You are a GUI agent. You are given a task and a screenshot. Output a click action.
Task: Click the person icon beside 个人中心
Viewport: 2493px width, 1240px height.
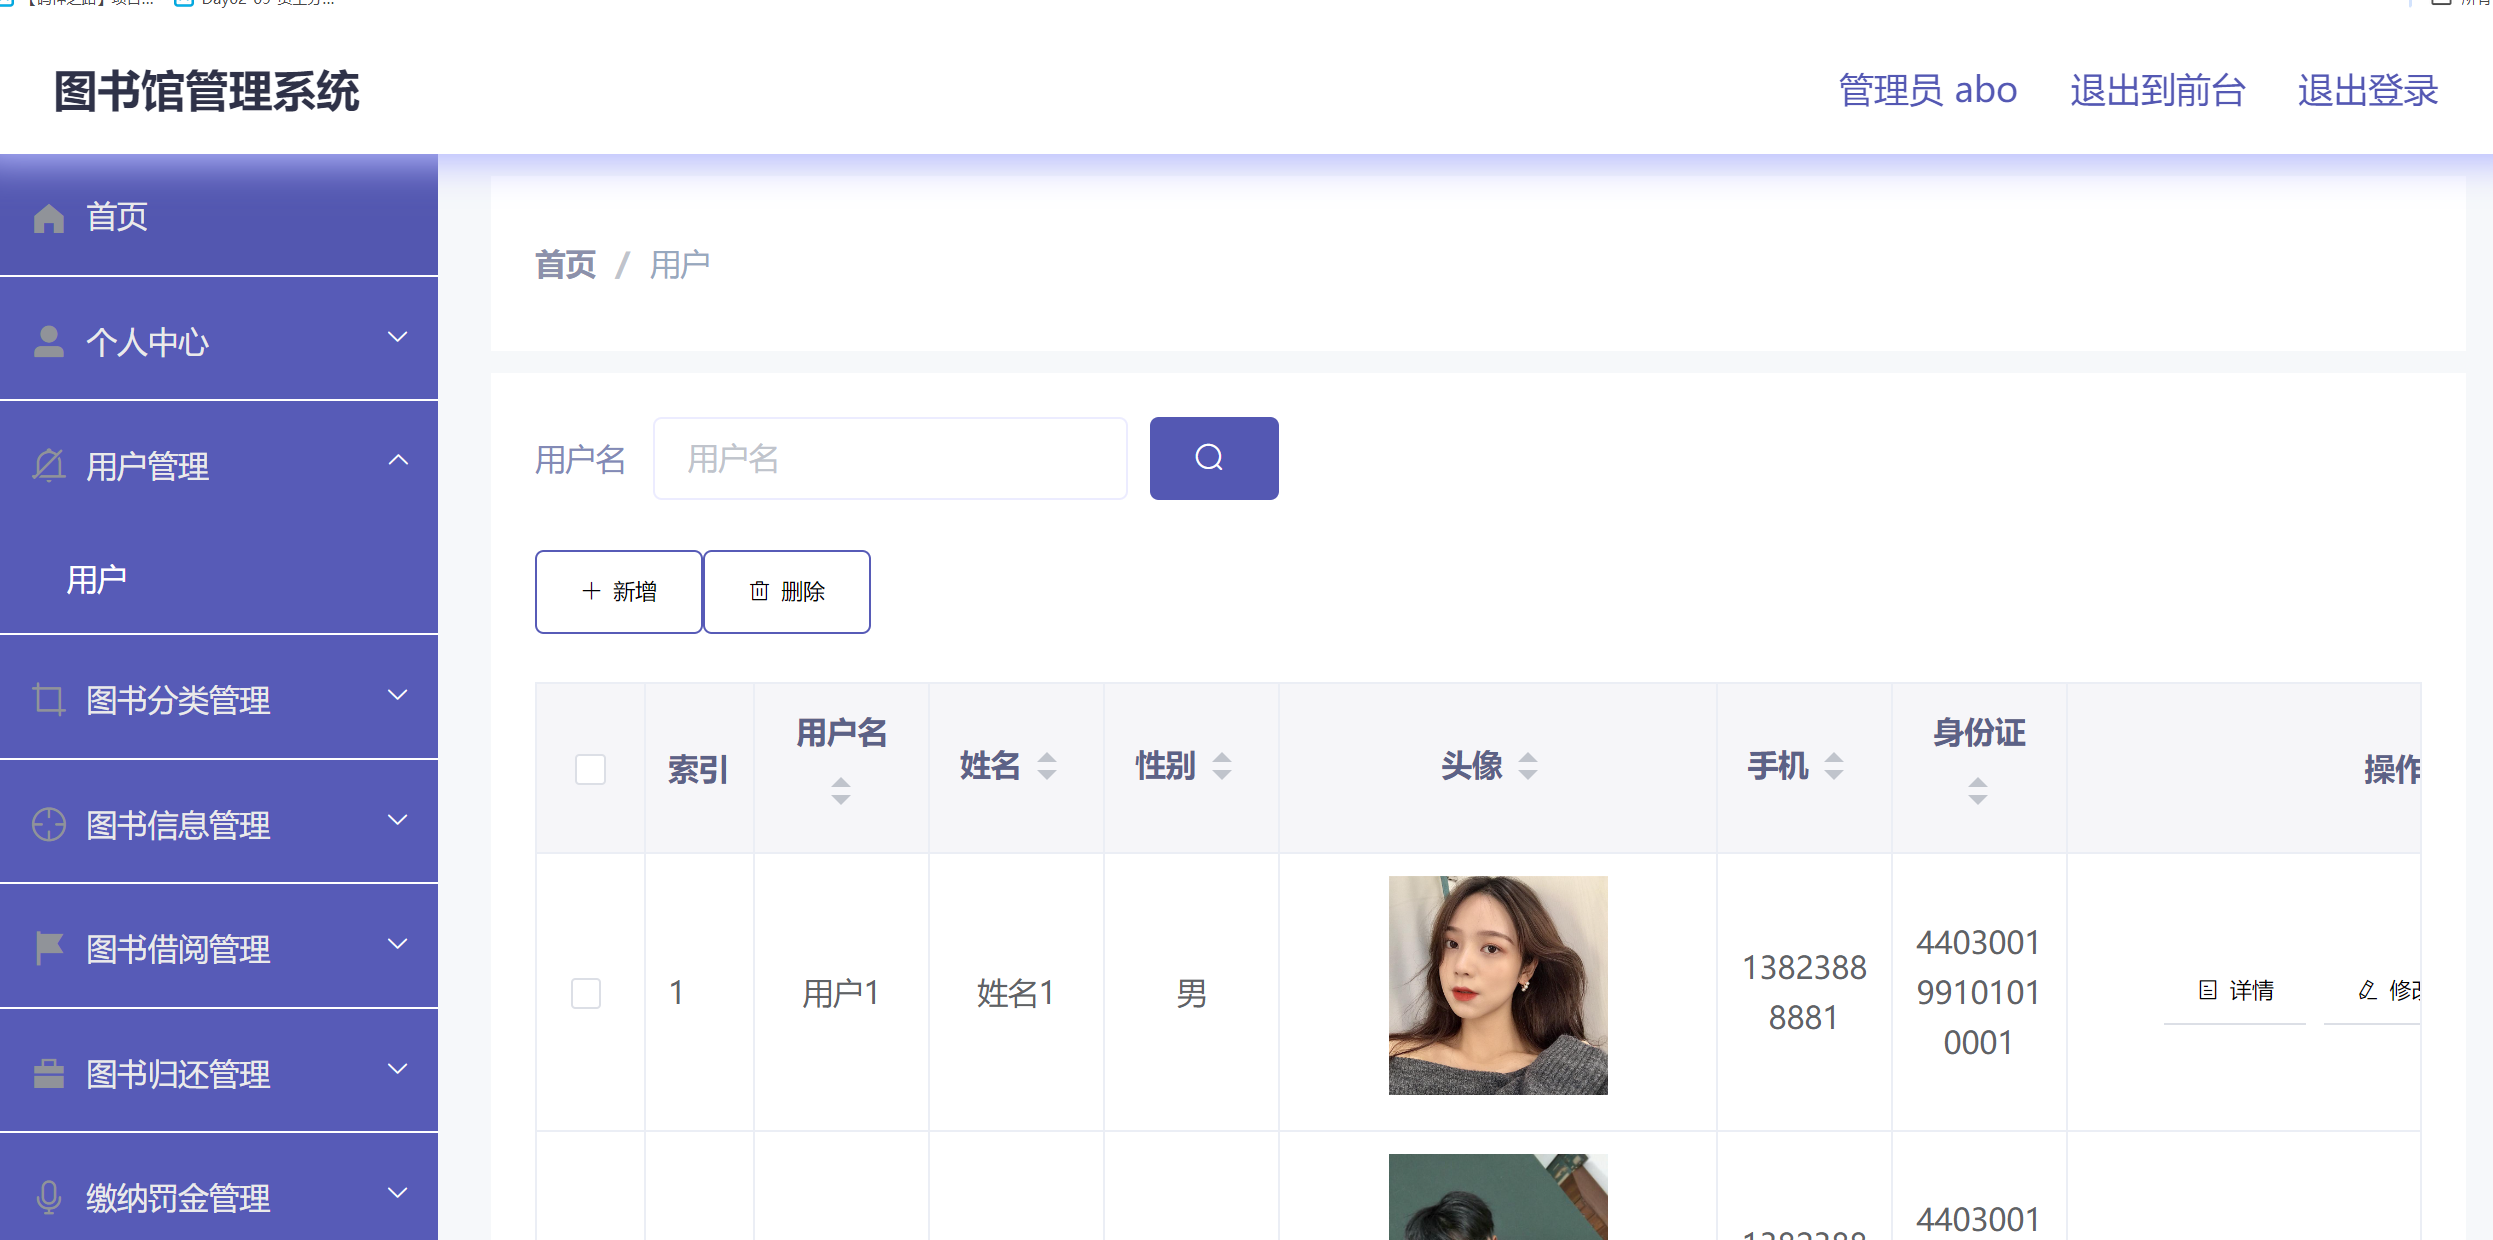pos(48,342)
